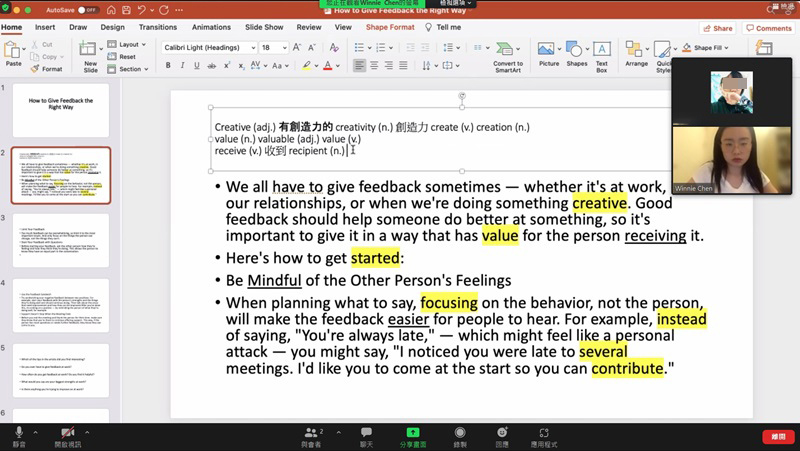This screenshot has height=451, width=800.
Task: Select the slide 1 title thumbnail
Action: click(61, 110)
